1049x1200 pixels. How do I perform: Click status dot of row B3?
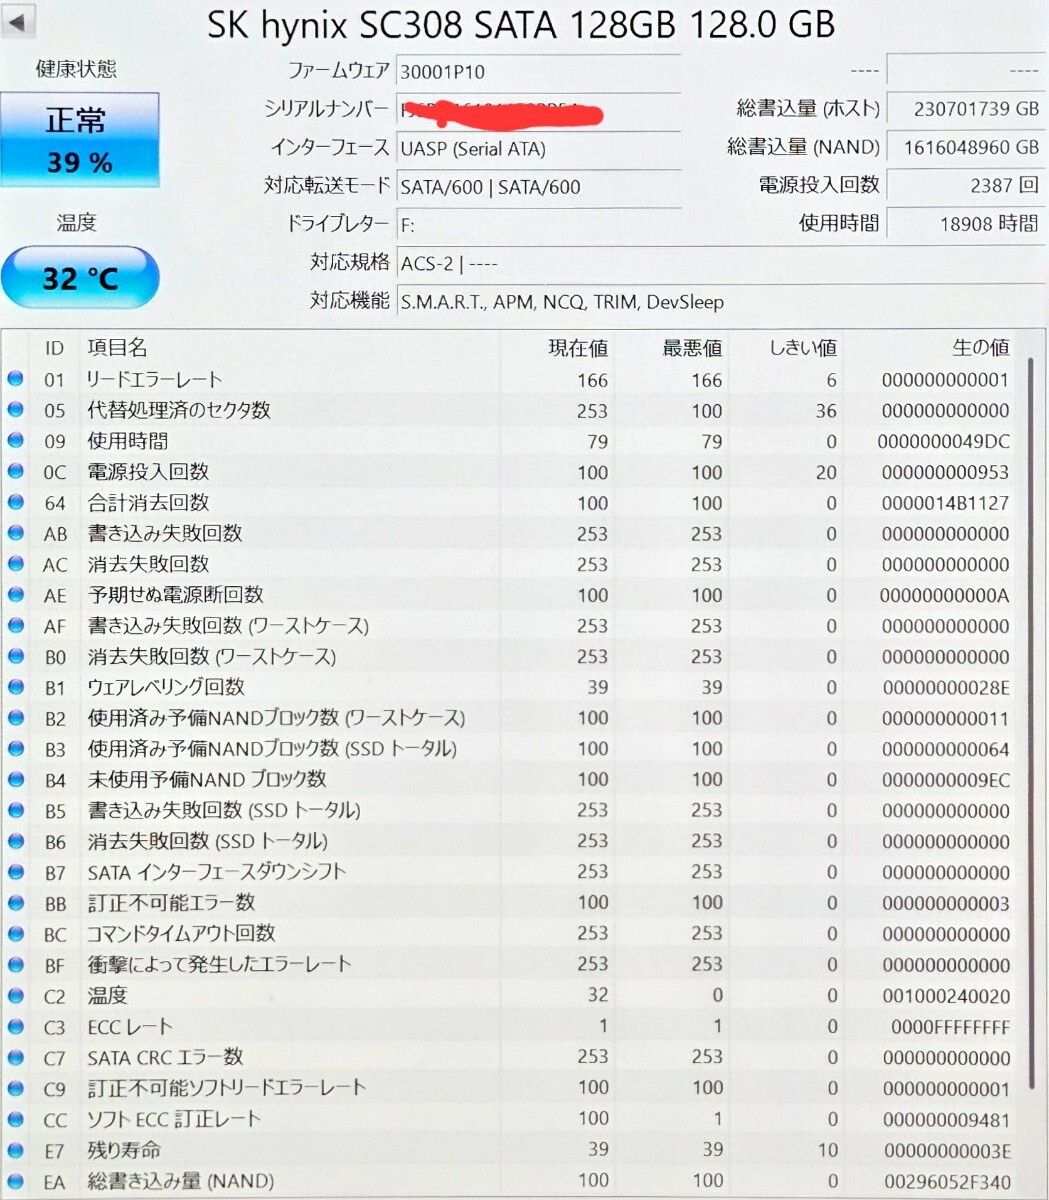tap(15, 748)
